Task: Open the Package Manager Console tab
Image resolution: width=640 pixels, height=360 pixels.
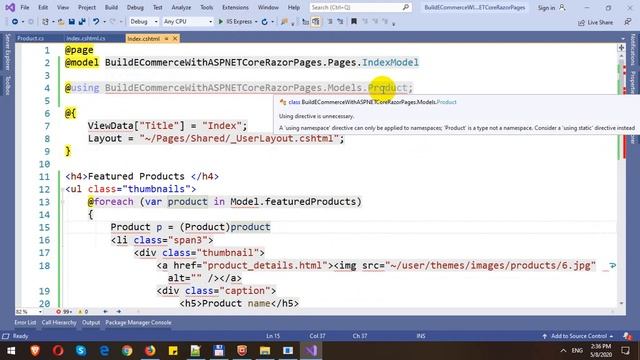Action: tap(138, 322)
